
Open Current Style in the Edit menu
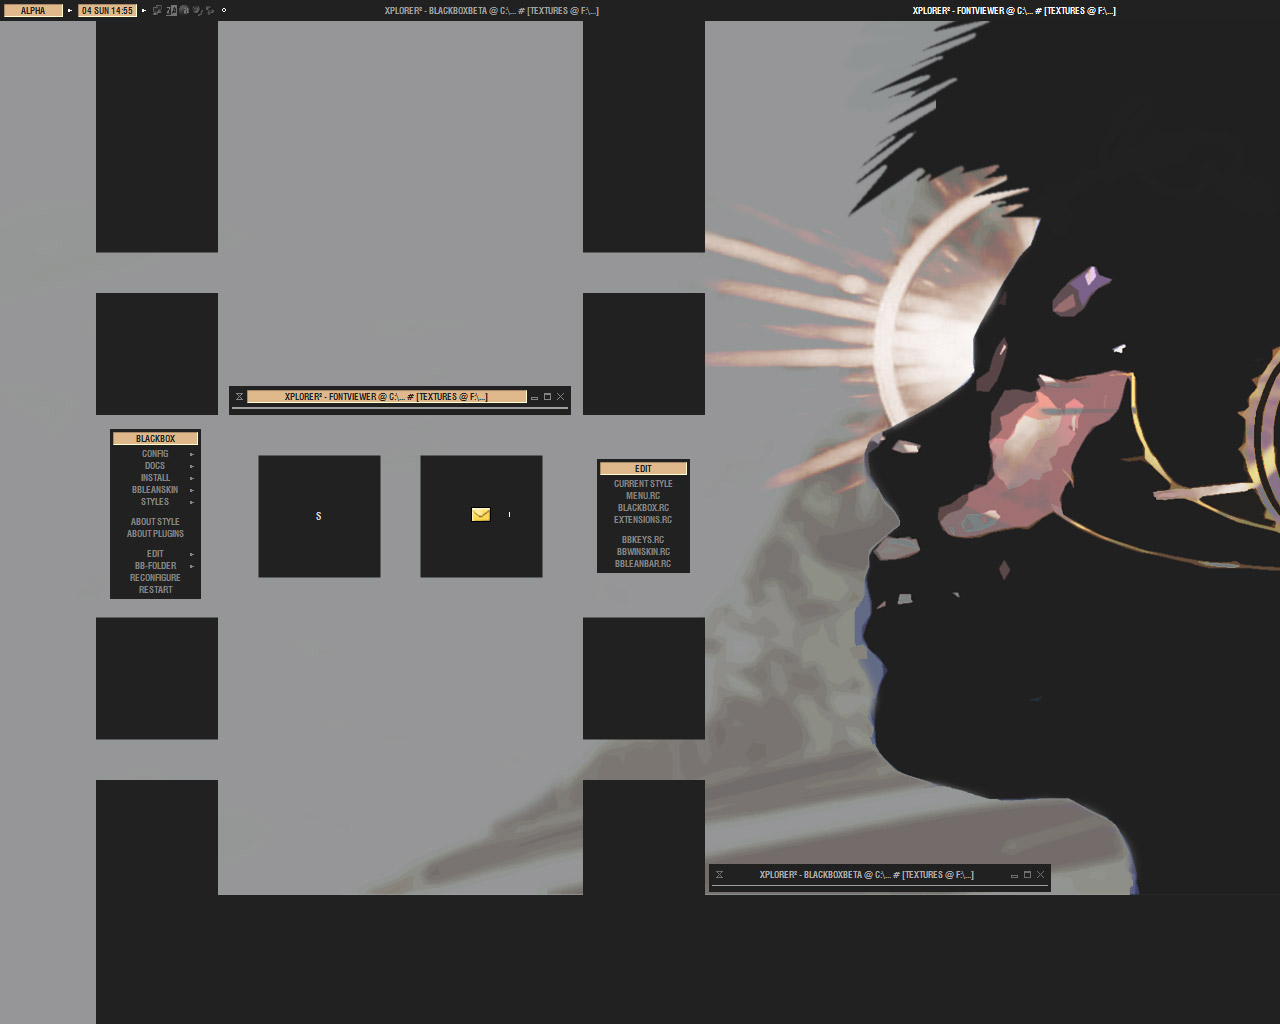[x=643, y=484]
